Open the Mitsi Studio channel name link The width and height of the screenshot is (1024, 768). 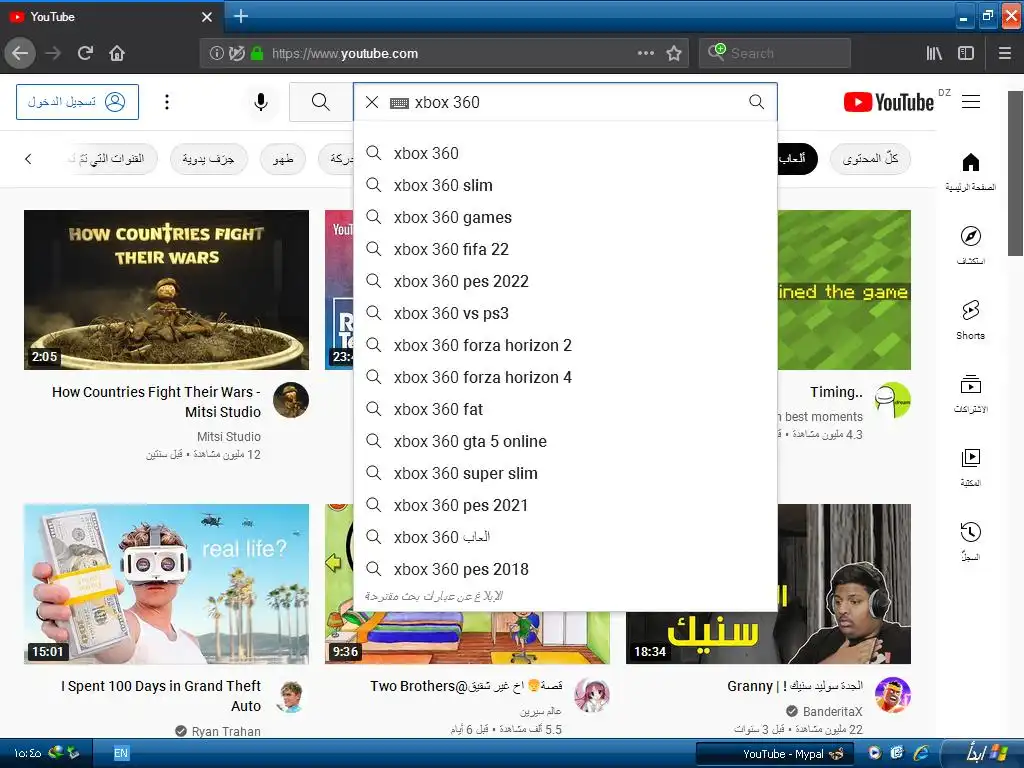pos(229,436)
